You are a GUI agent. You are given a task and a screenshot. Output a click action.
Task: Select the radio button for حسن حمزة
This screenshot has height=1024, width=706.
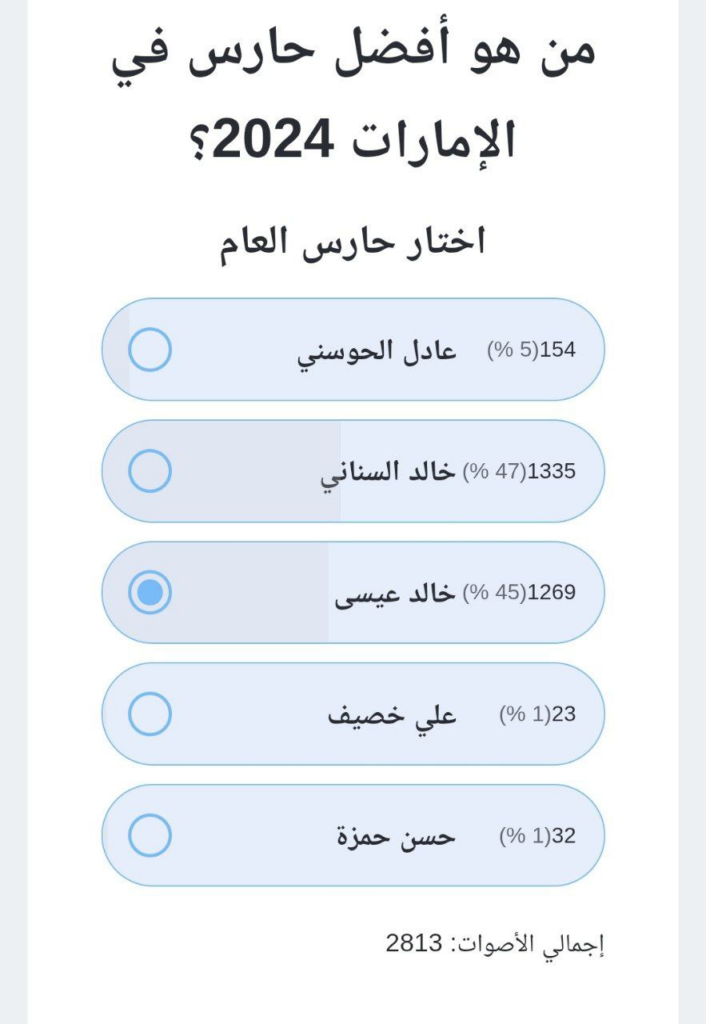(x=150, y=836)
